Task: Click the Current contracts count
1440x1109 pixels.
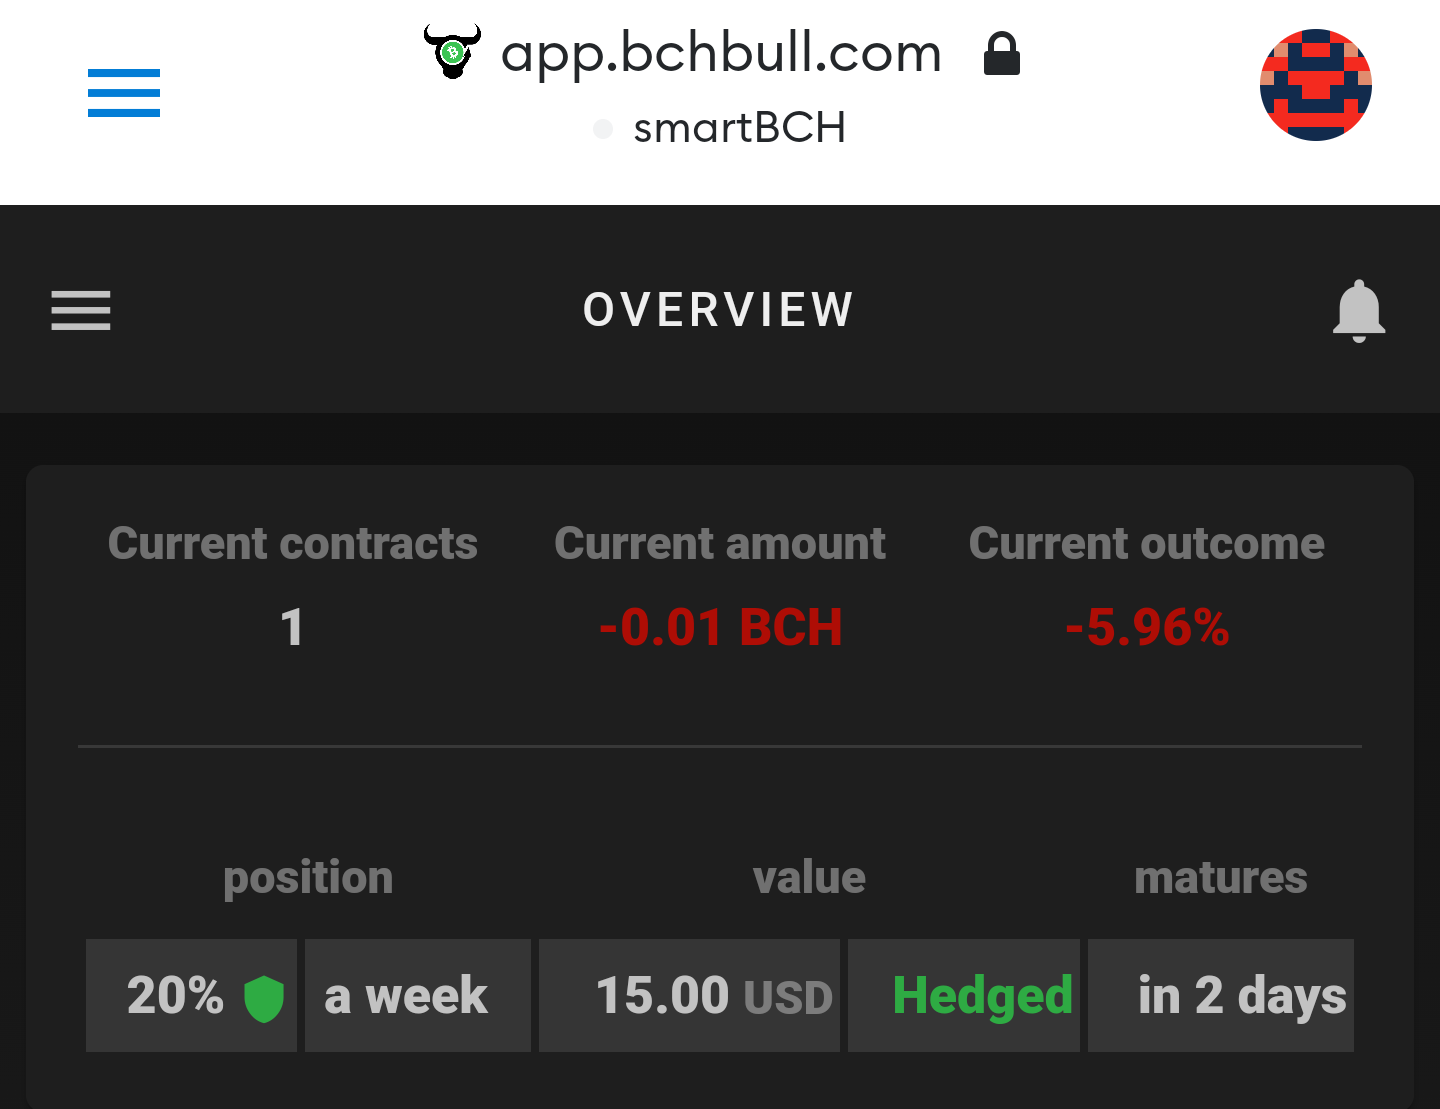Action: [292, 628]
